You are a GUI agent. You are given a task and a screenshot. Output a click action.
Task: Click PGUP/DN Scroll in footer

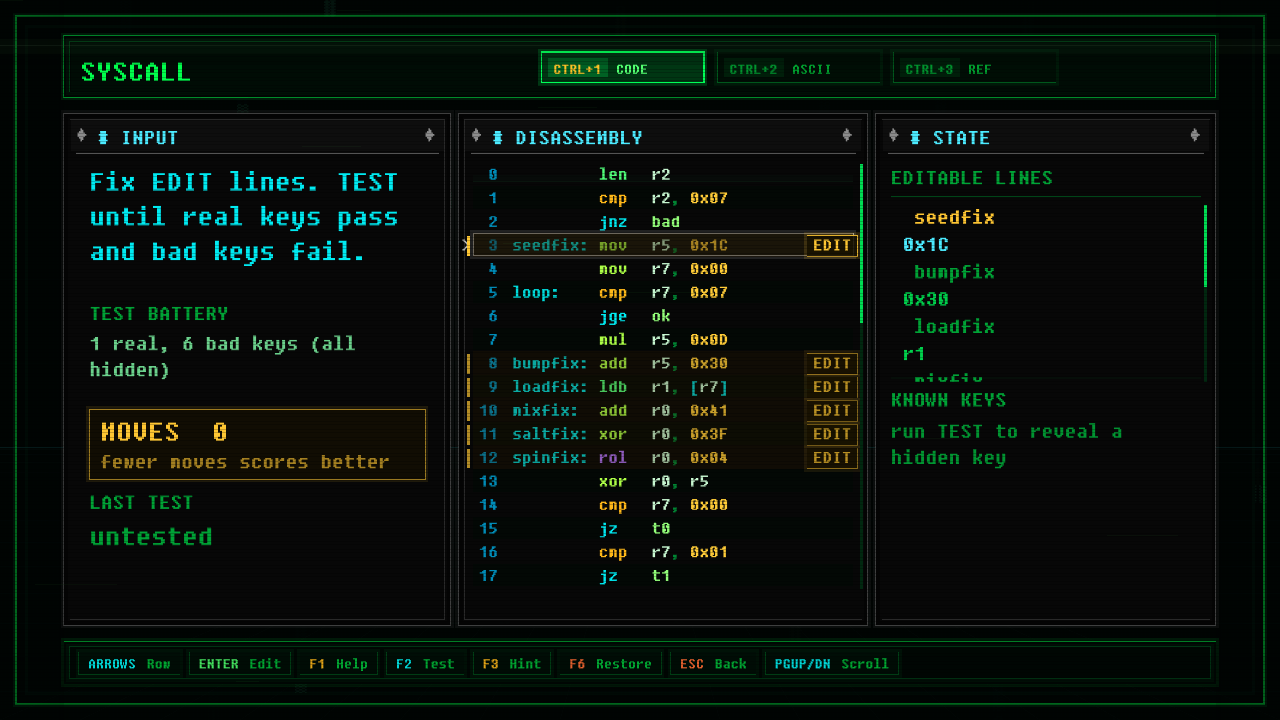click(x=832, y=664)
